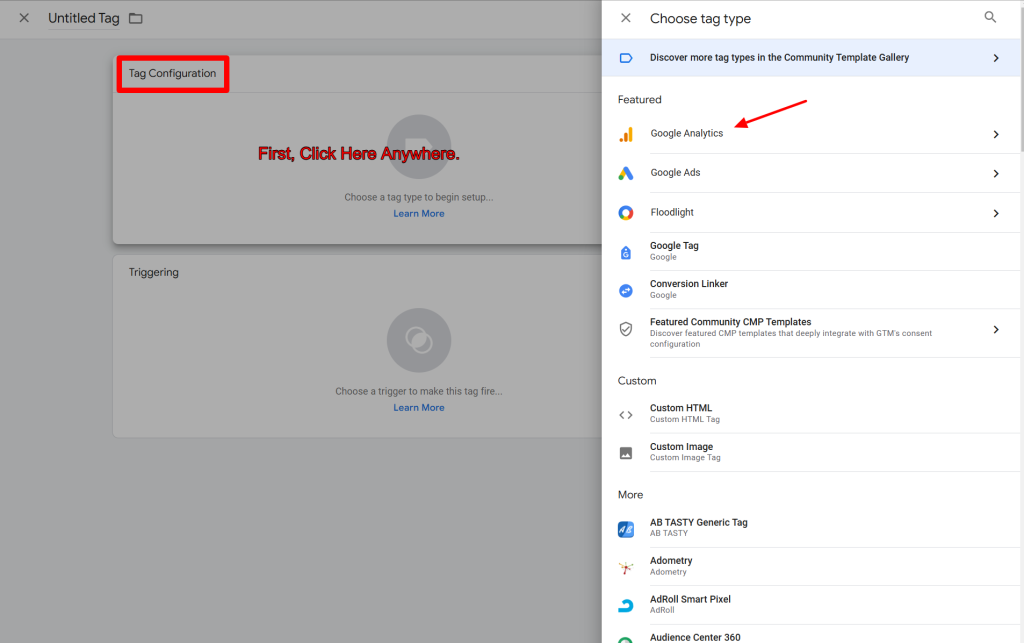Image resolution: width=1024 pixels, height=643 pixels.
Task: Click the Google Tag icon
Action: (x=627, y=250)
